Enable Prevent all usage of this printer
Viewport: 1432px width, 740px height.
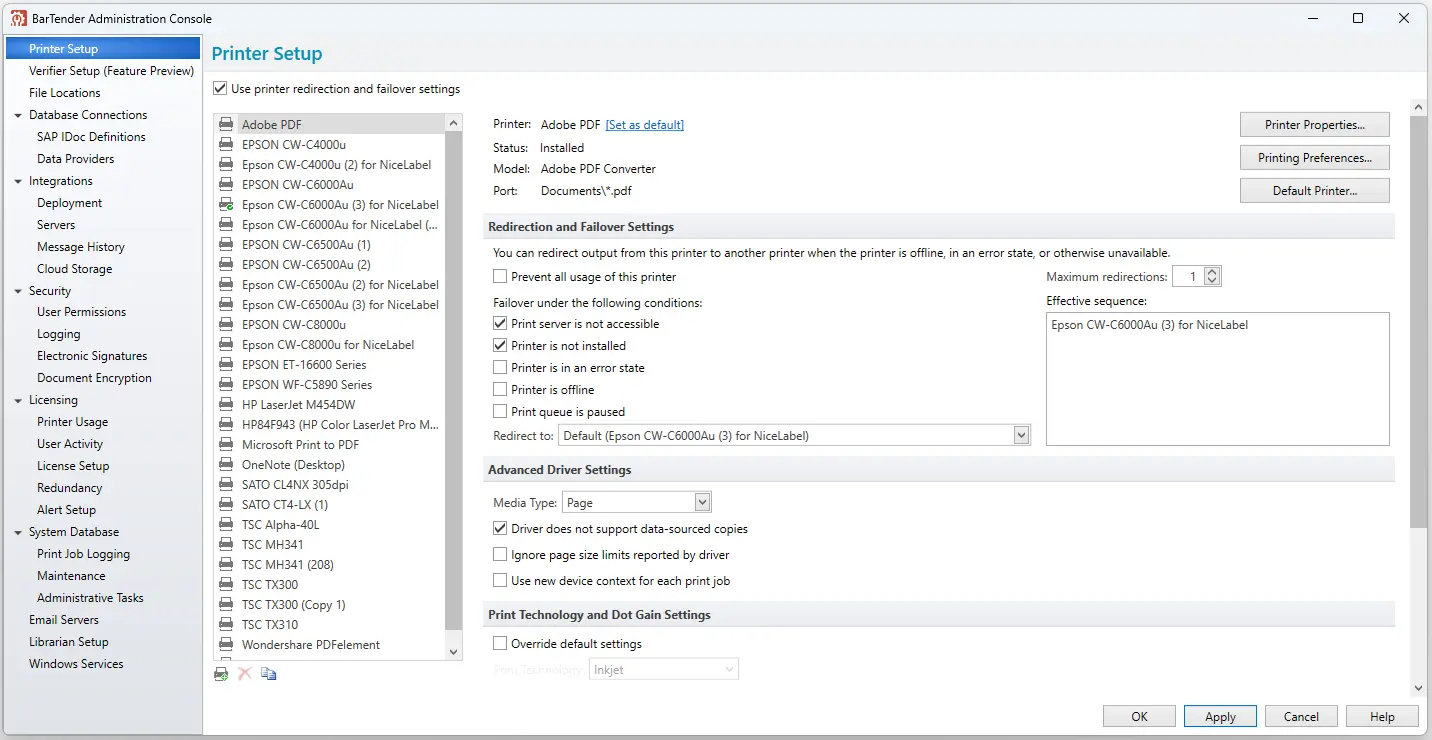coord(500,277)
